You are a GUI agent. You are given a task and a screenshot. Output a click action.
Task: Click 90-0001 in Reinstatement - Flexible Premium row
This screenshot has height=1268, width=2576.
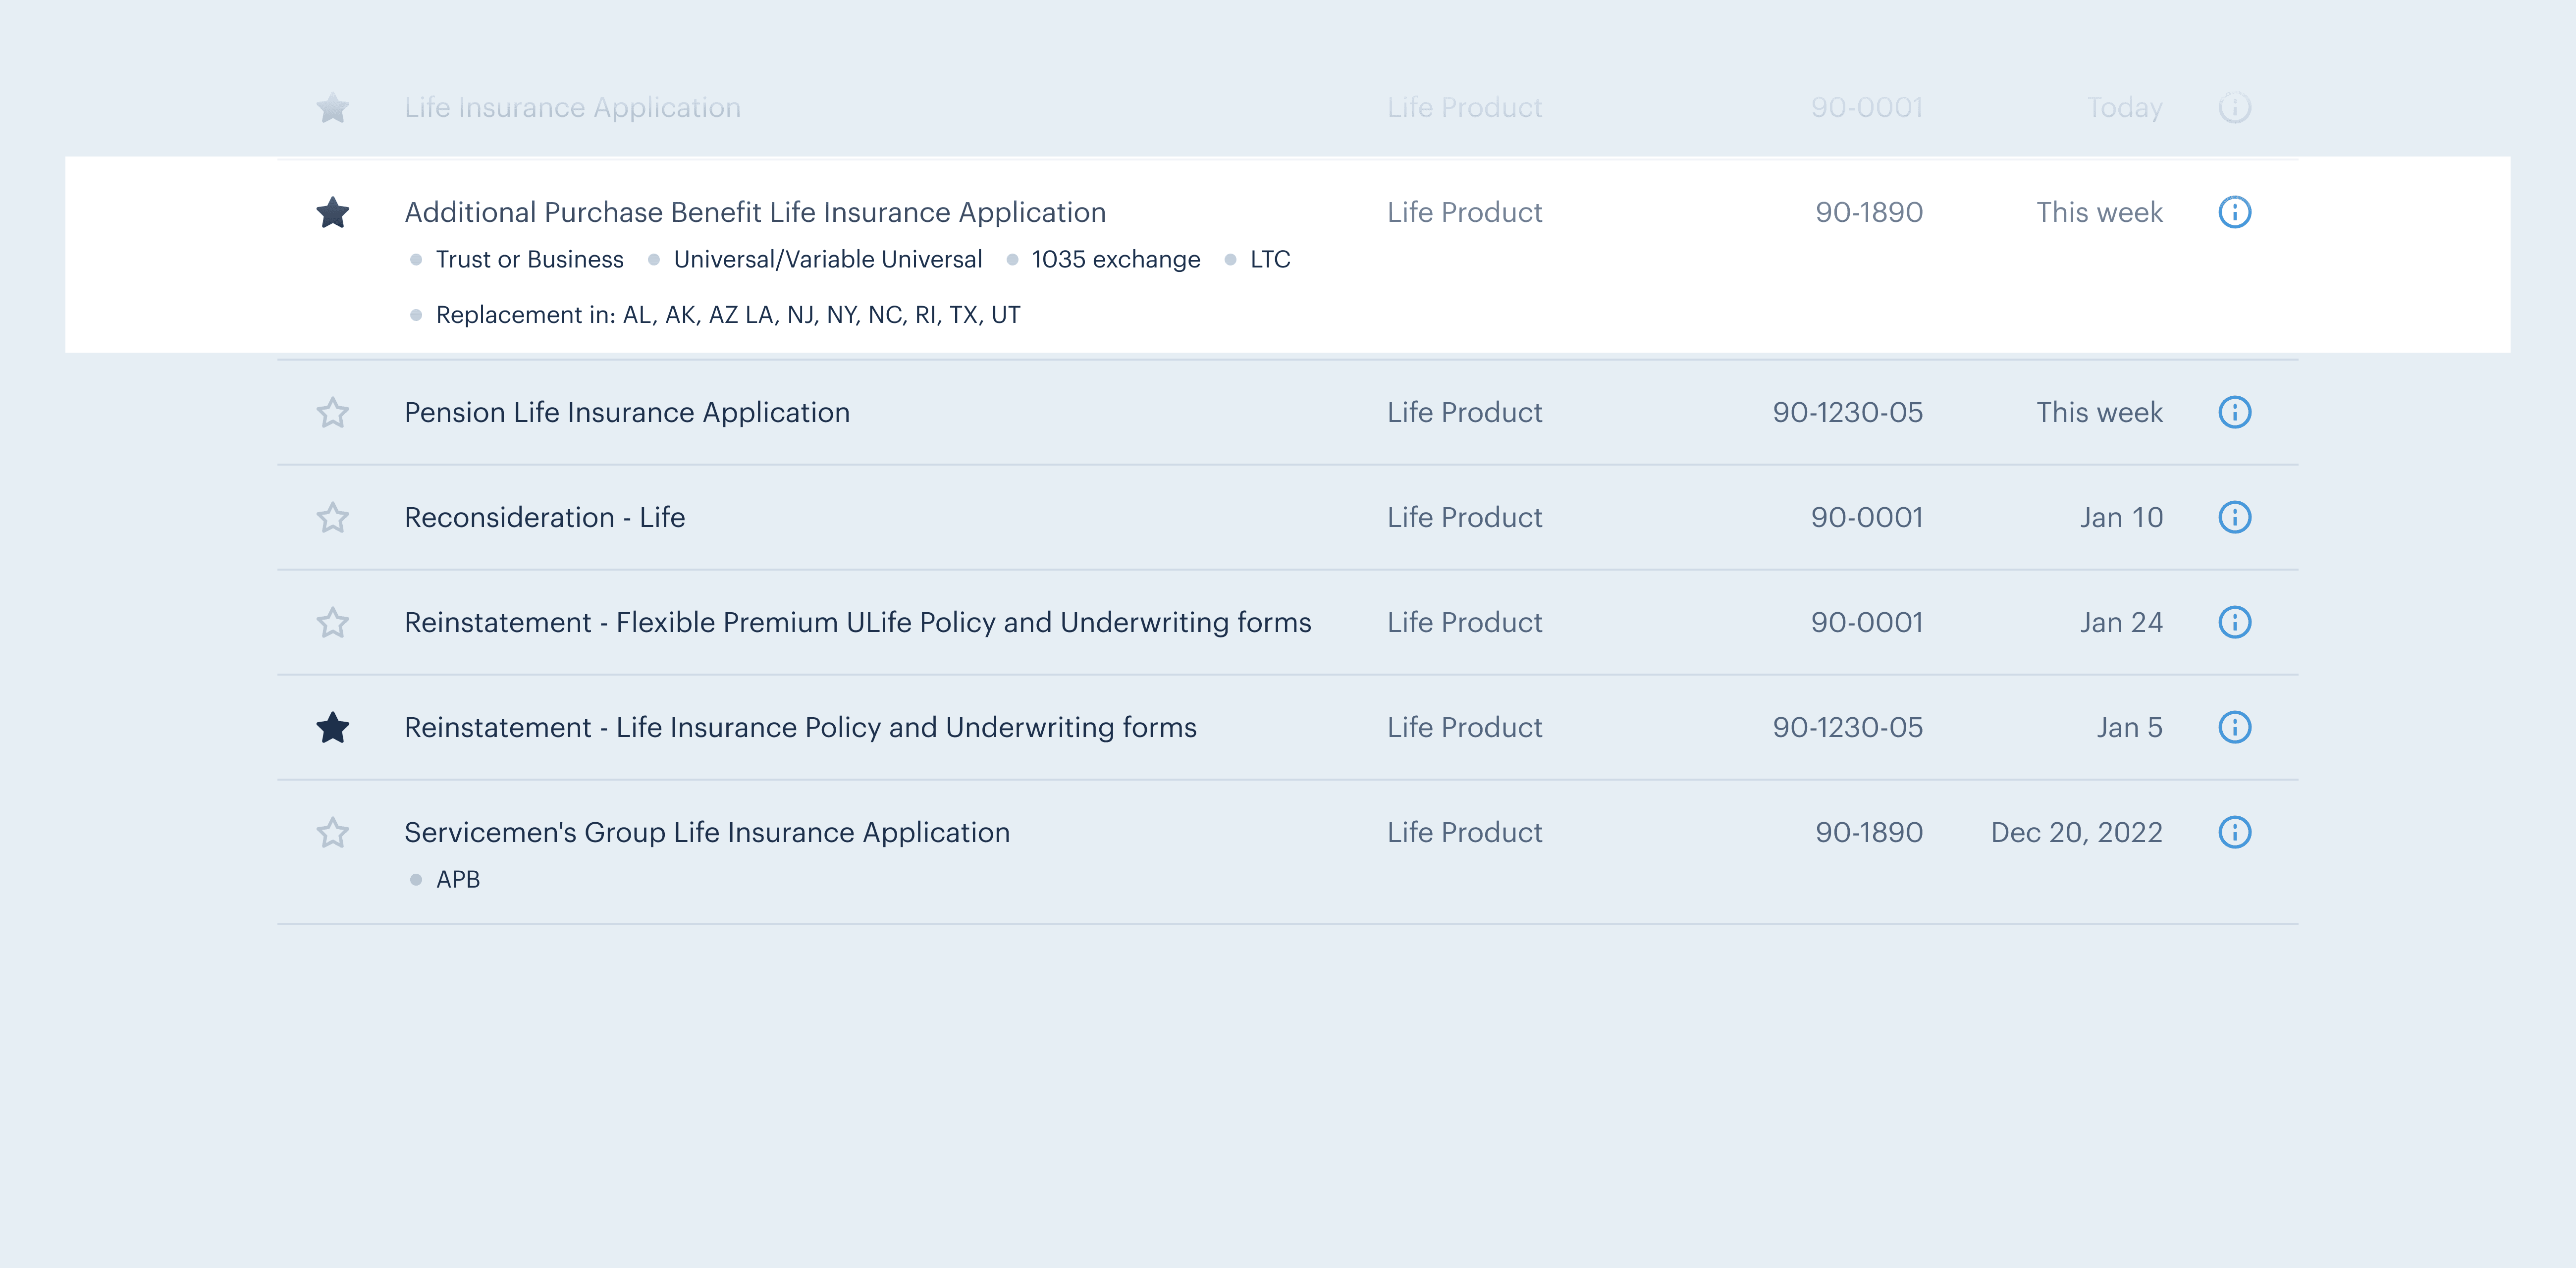[x=1866, y=622]
